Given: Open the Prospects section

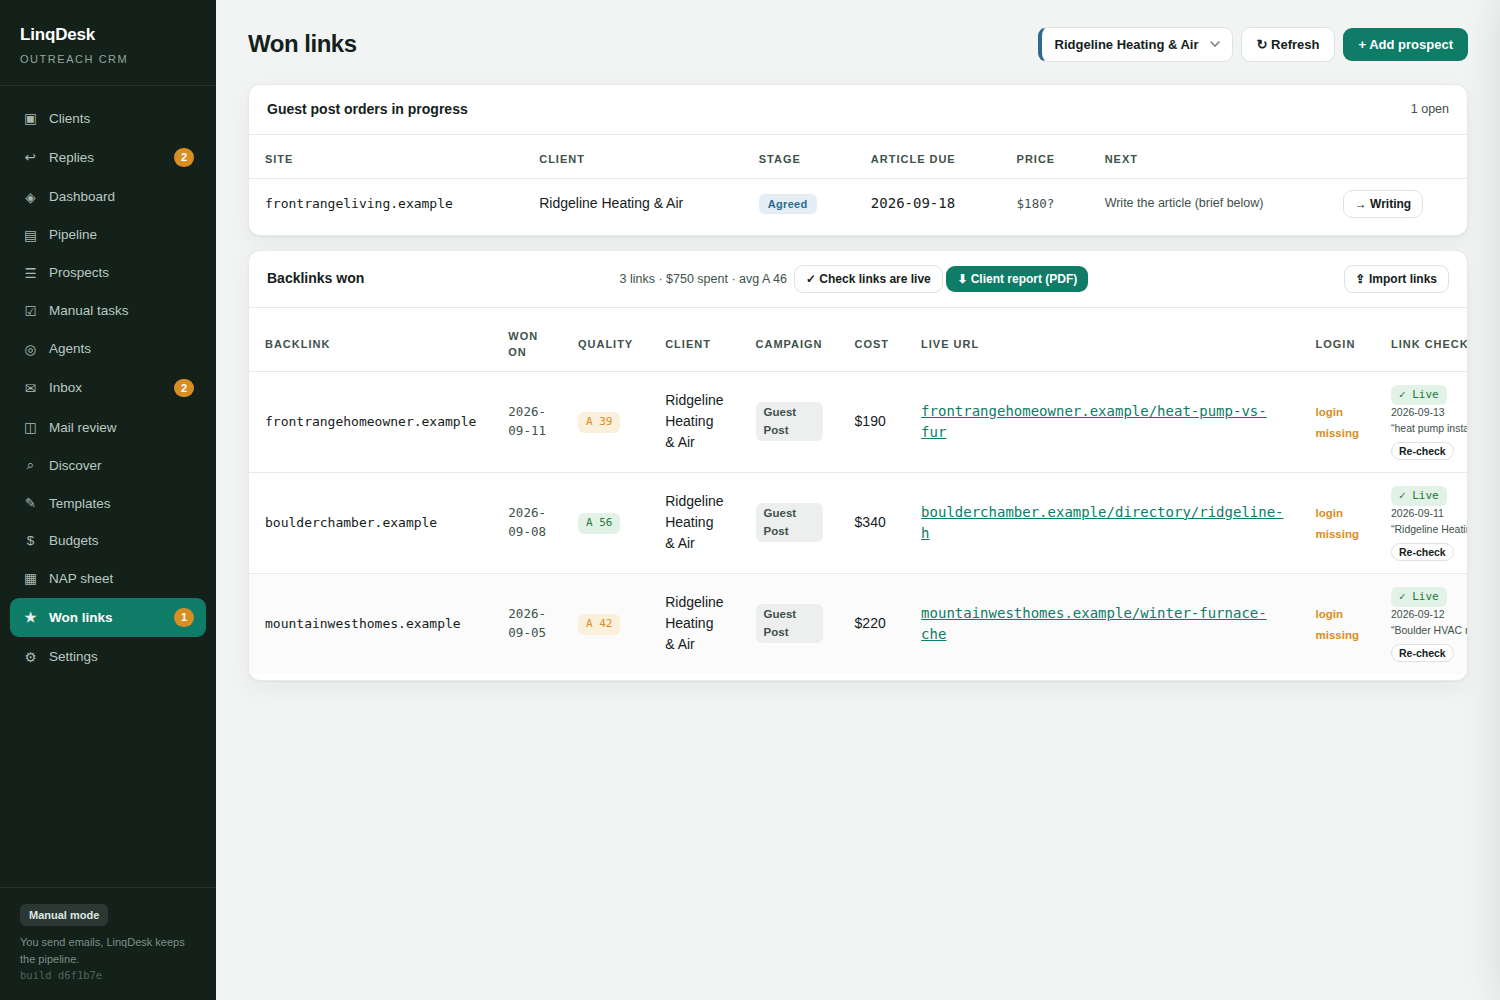Looking at the screenshot, I should pyautogui.click(x=108, y=273).
